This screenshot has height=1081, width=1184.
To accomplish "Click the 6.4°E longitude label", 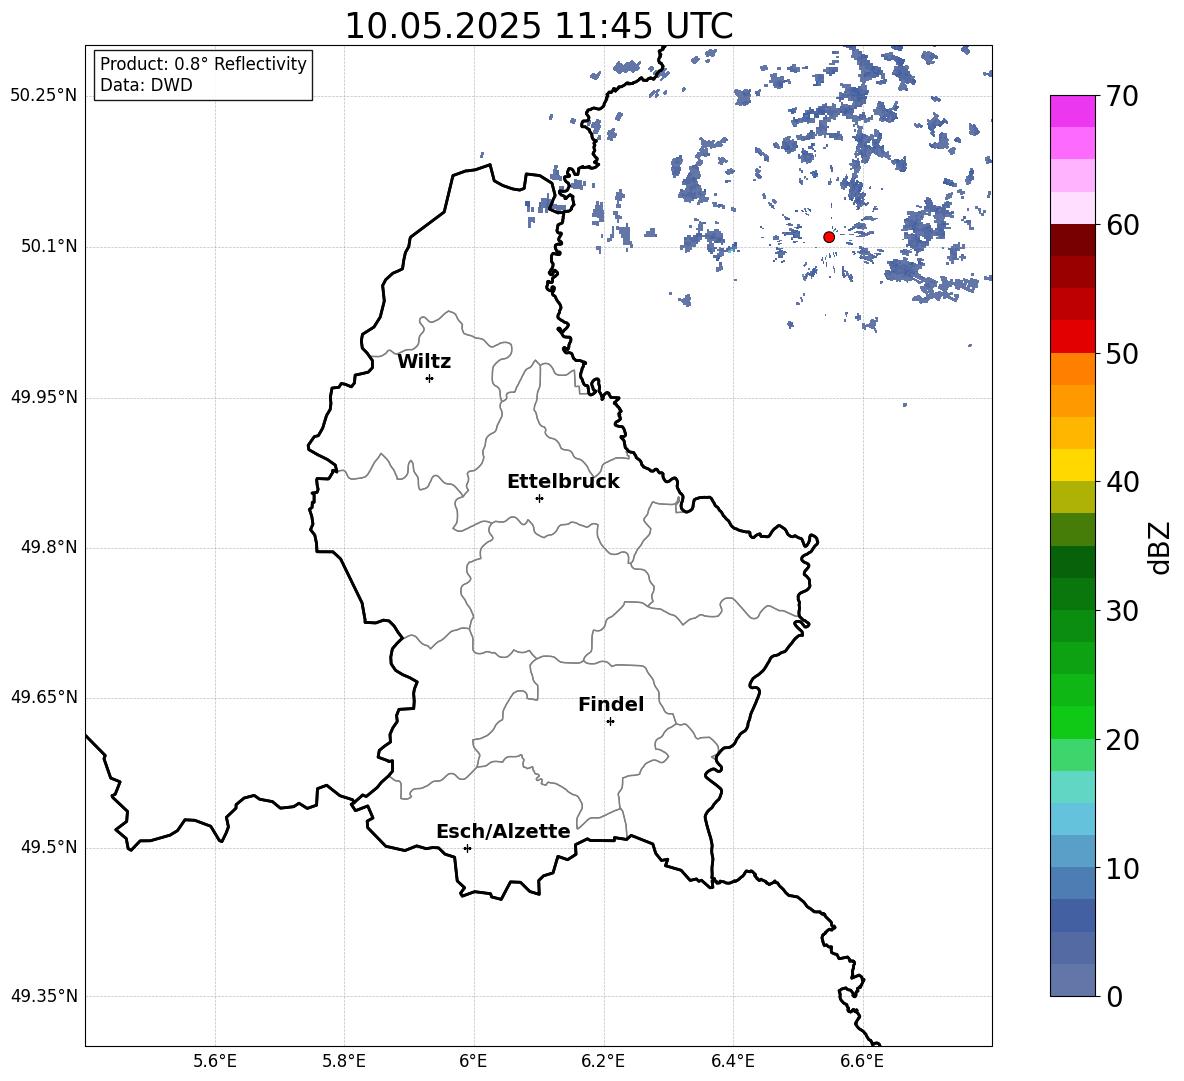I will tap(732, 1061).
